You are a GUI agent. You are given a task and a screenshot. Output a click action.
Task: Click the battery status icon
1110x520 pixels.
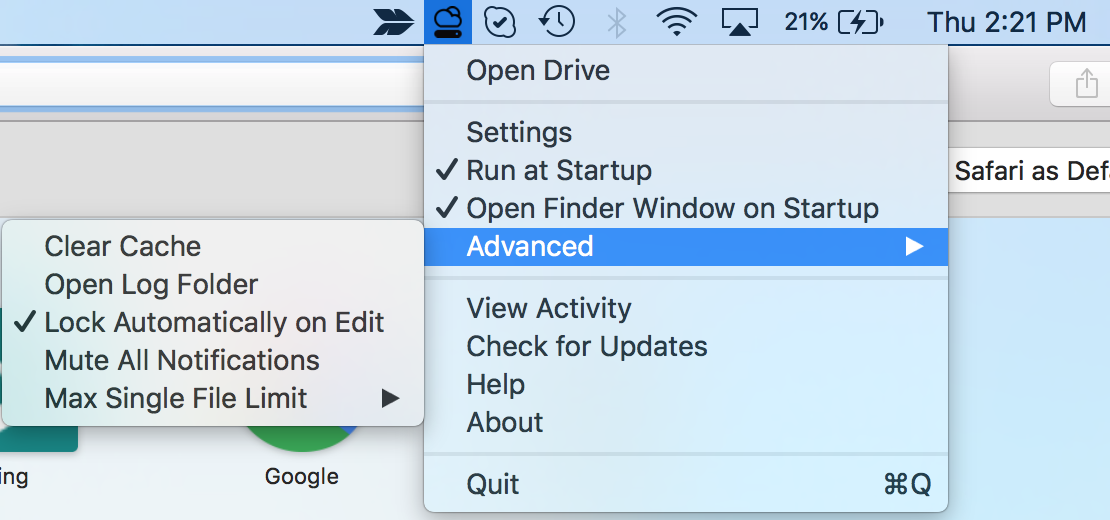pyautogui.click(x=860, y=22)
